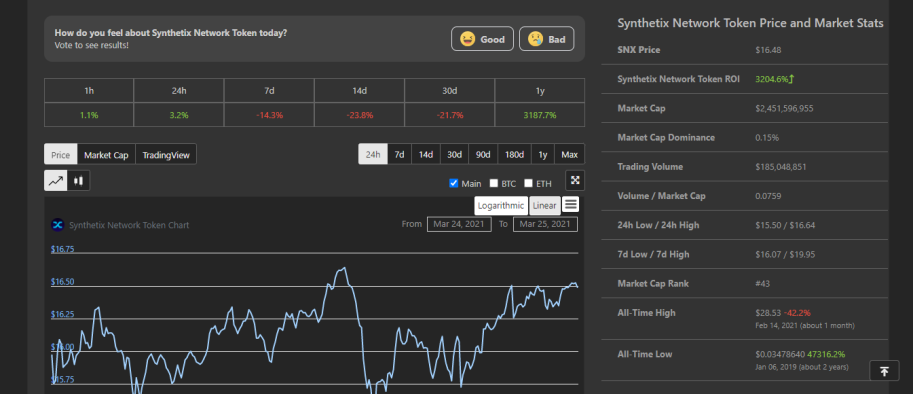Viewport: 913px width, 394px height.
Task: Click the 14d change value -23.8%
Action: tap(359, 115)
